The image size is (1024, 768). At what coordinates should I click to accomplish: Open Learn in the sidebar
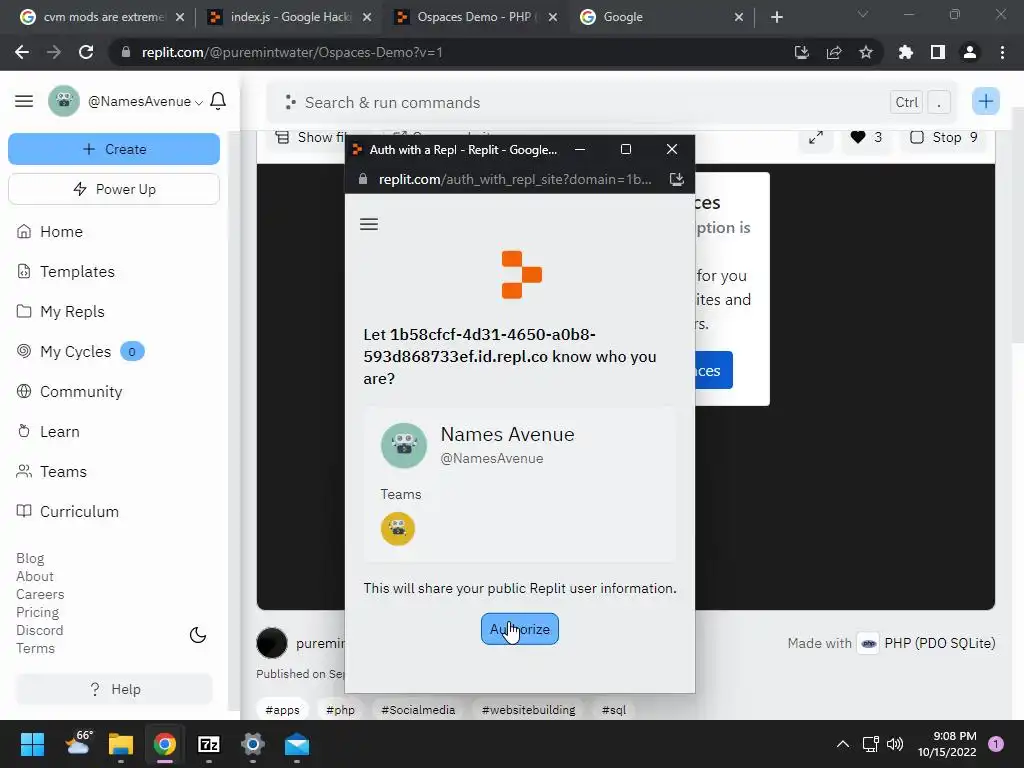48,432
